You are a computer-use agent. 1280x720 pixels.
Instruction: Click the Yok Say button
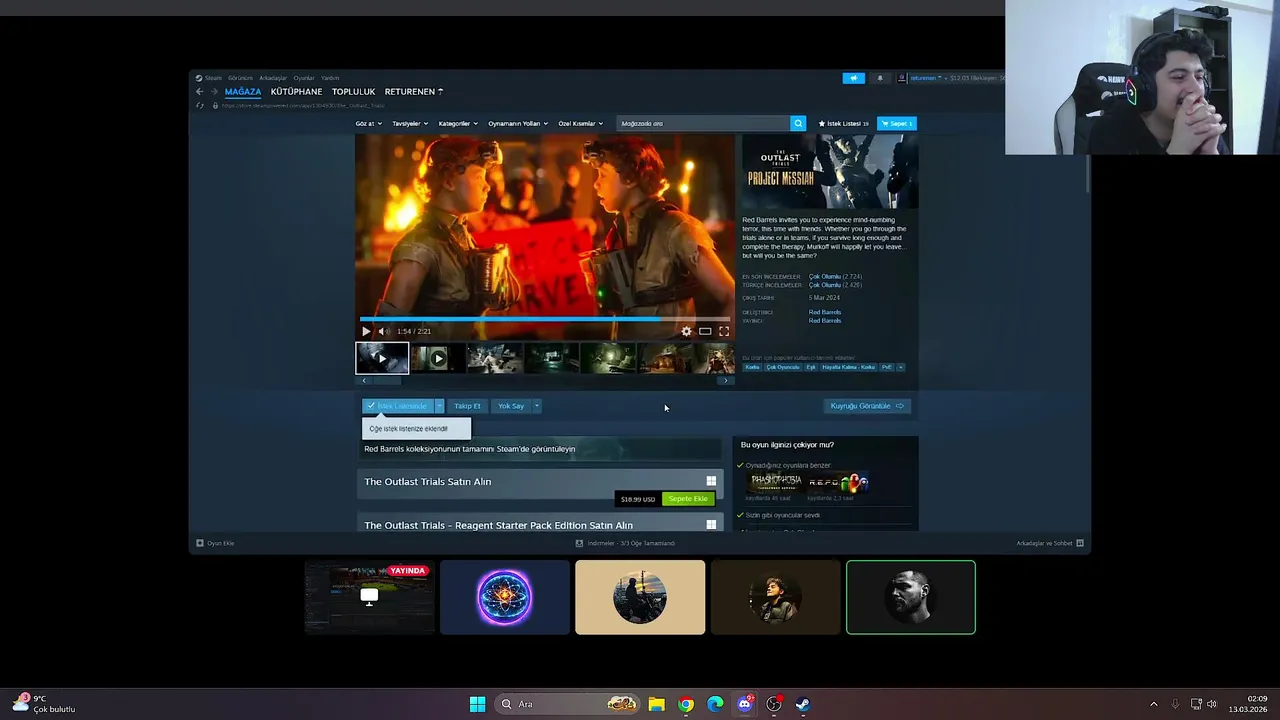(x=511, y=406)
